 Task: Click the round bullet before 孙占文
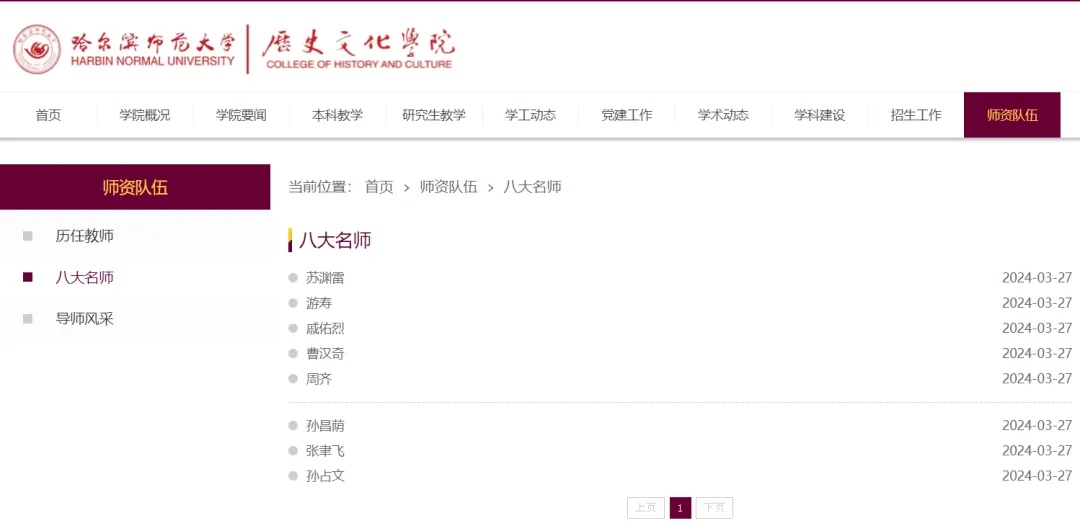click(x=293, y=476)
